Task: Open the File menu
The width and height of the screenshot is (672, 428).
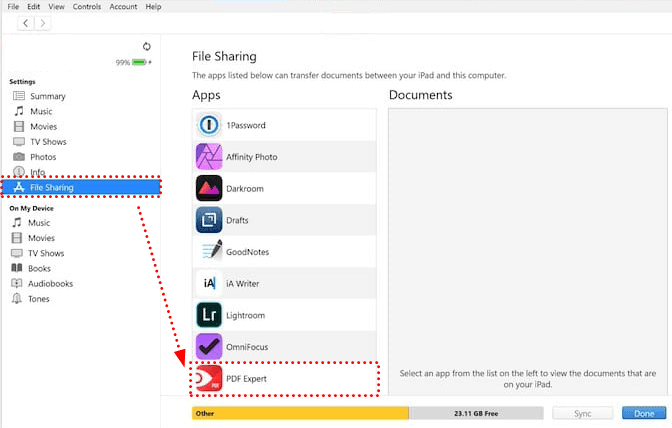Action: pos(13,6)
